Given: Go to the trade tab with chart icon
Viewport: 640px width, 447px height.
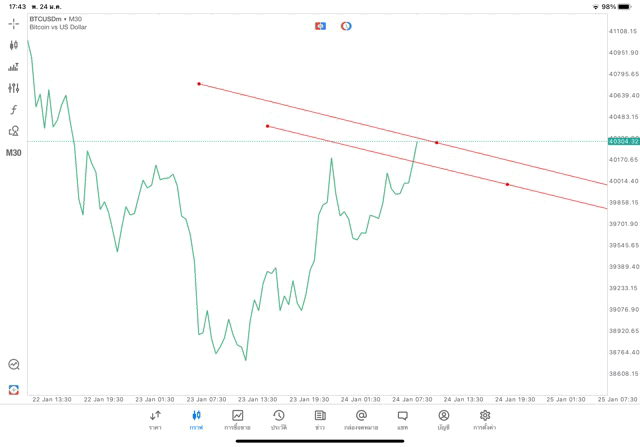Looking at the screenshot, I should pyautogui.click(x=238, y=420).
